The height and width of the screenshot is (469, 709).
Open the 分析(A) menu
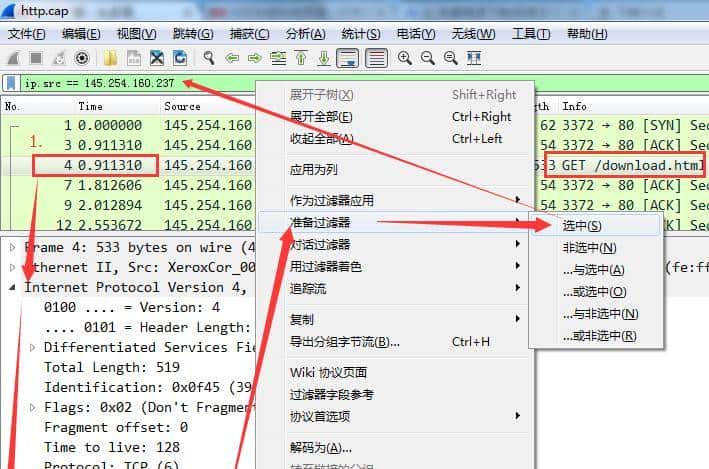click(x=305, y=34)
